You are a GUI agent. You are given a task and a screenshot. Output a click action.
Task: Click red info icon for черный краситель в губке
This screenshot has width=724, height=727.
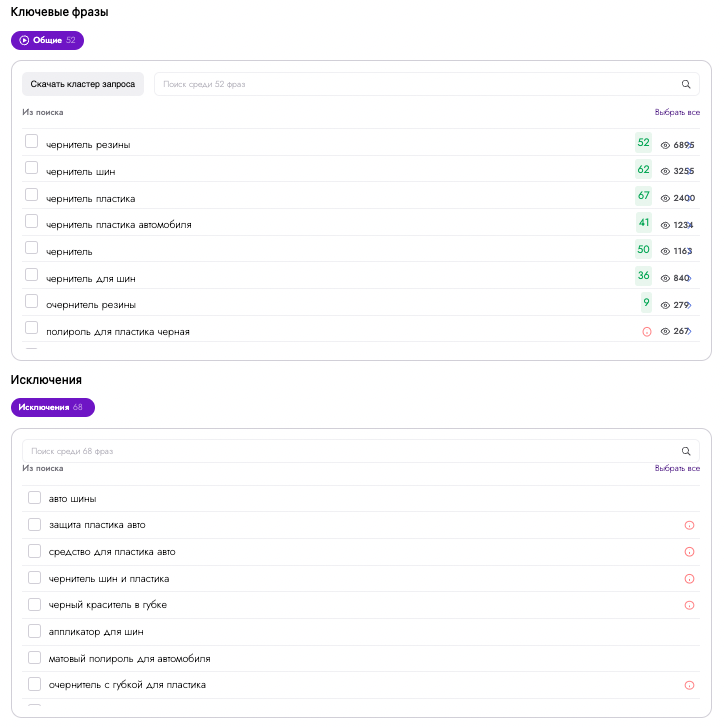pyautogui.click(x=689, y=605)
